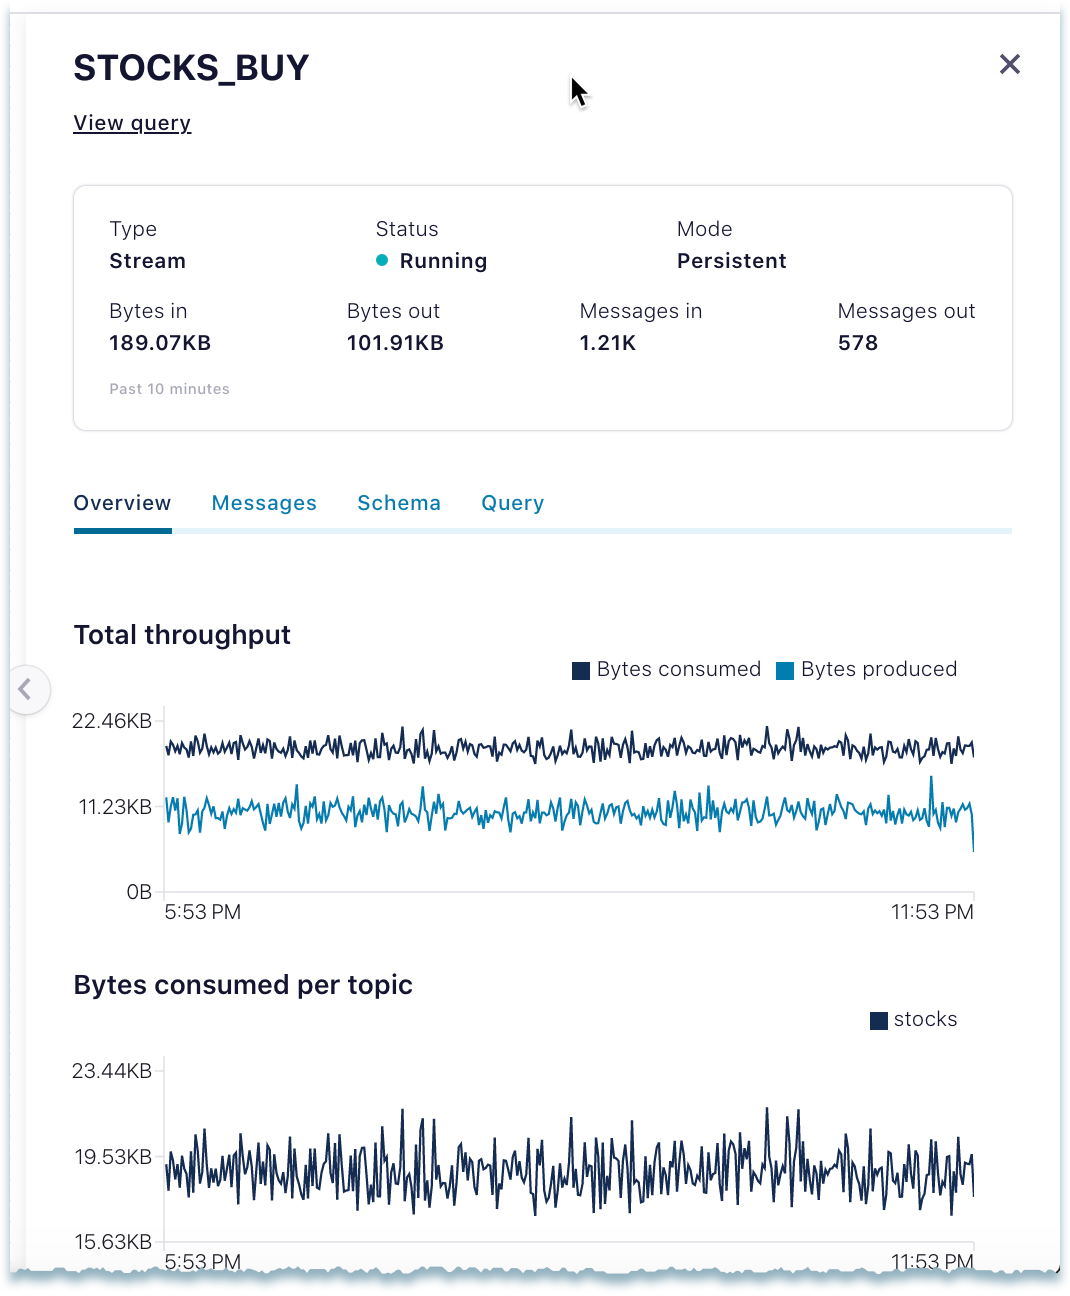Open the Schema tab

[x=399, y=503]
